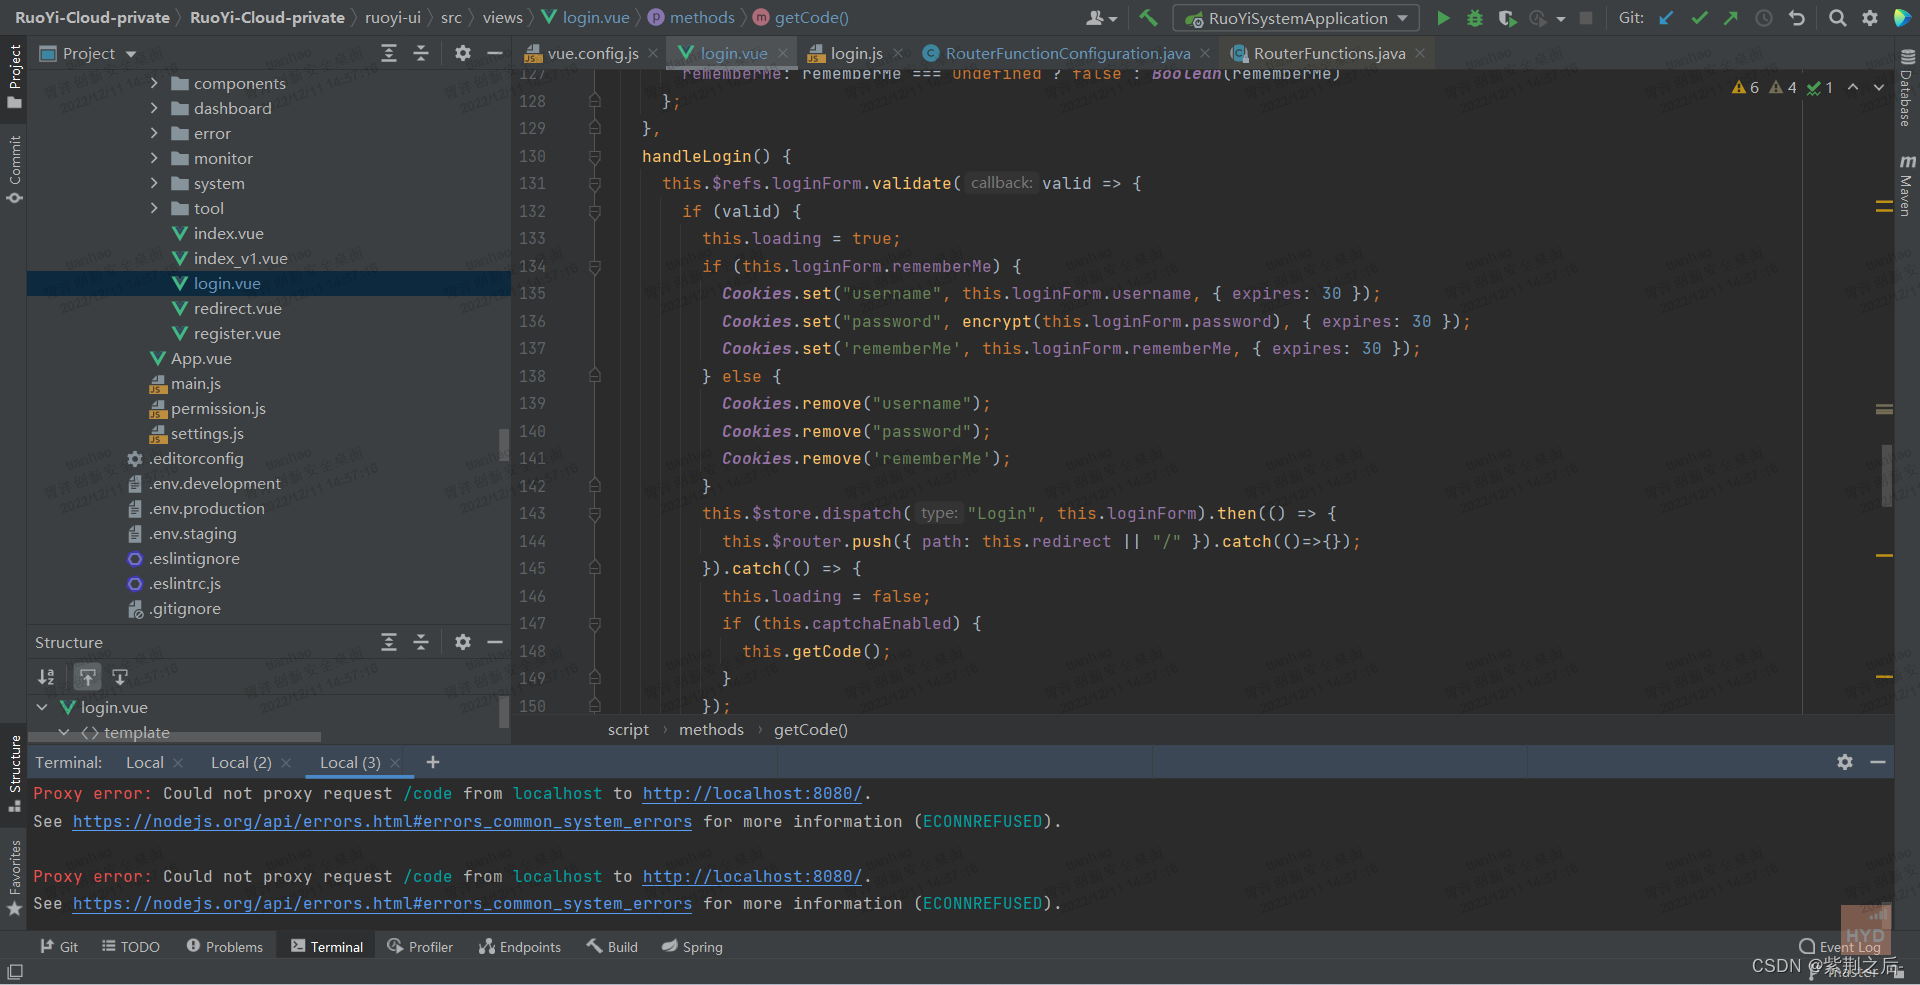Open the first http://localhost:8080/ link in the terminal
1920x985 pixels.
751,793
